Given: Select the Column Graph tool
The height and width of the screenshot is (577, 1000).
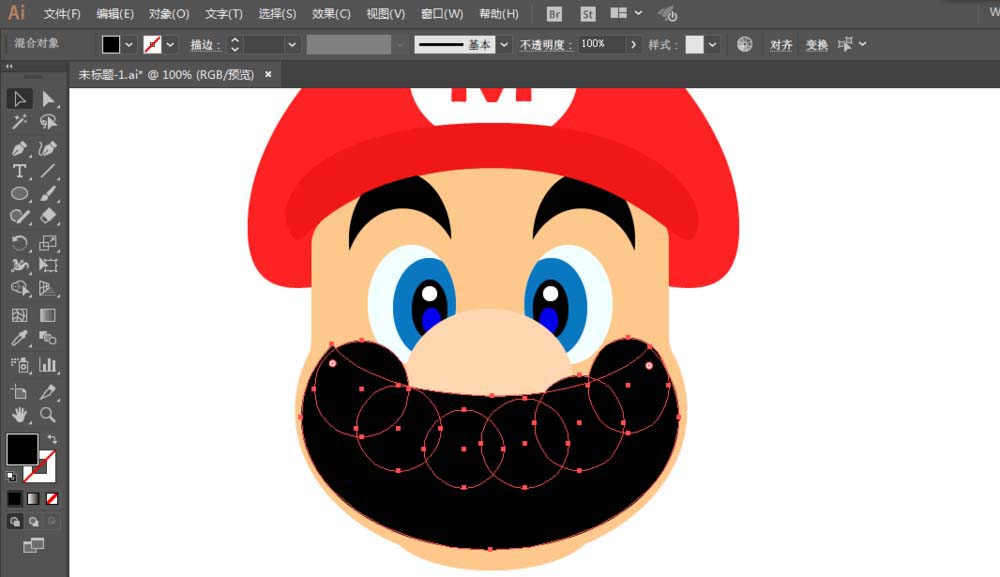Looking at the screenshot, I should click(x=48, y=365).
